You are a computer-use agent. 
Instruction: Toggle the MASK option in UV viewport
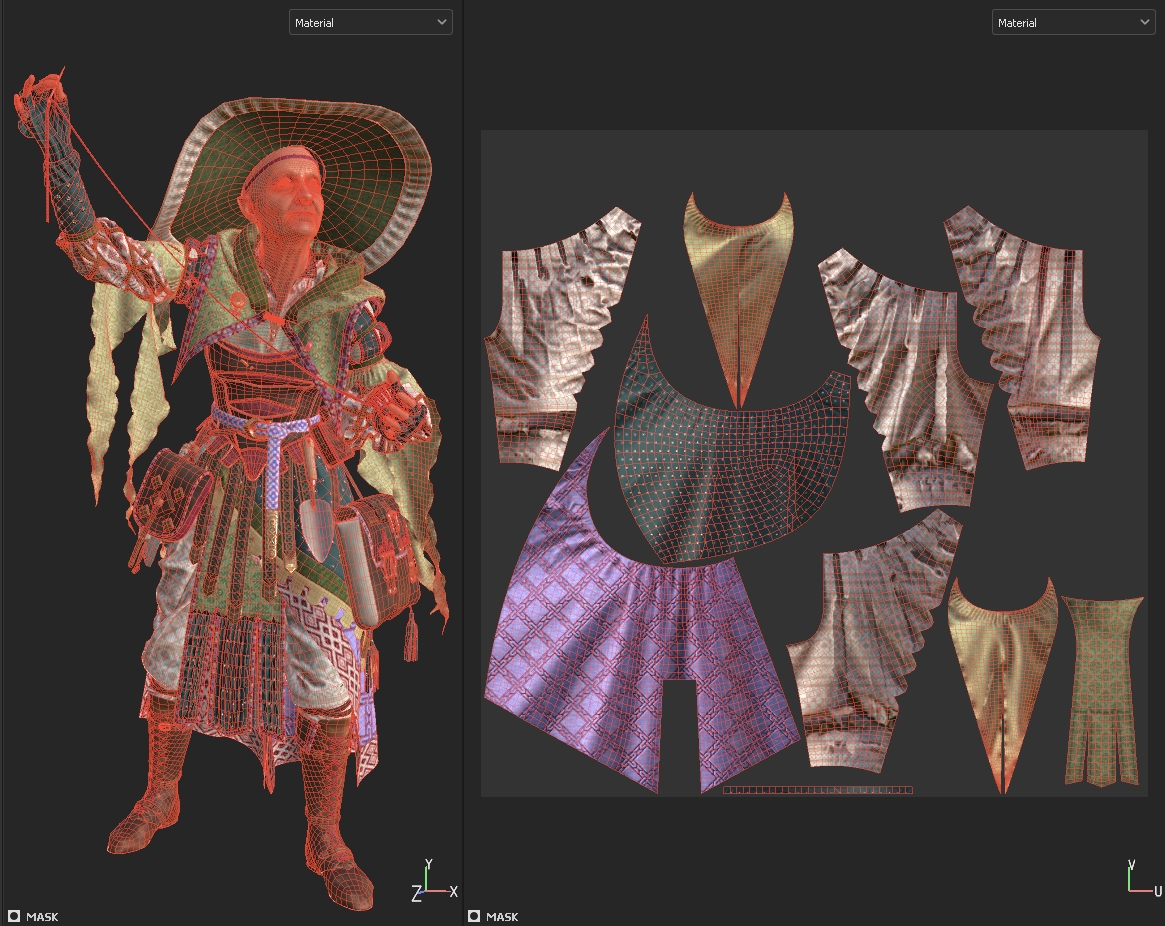(474, 916)
